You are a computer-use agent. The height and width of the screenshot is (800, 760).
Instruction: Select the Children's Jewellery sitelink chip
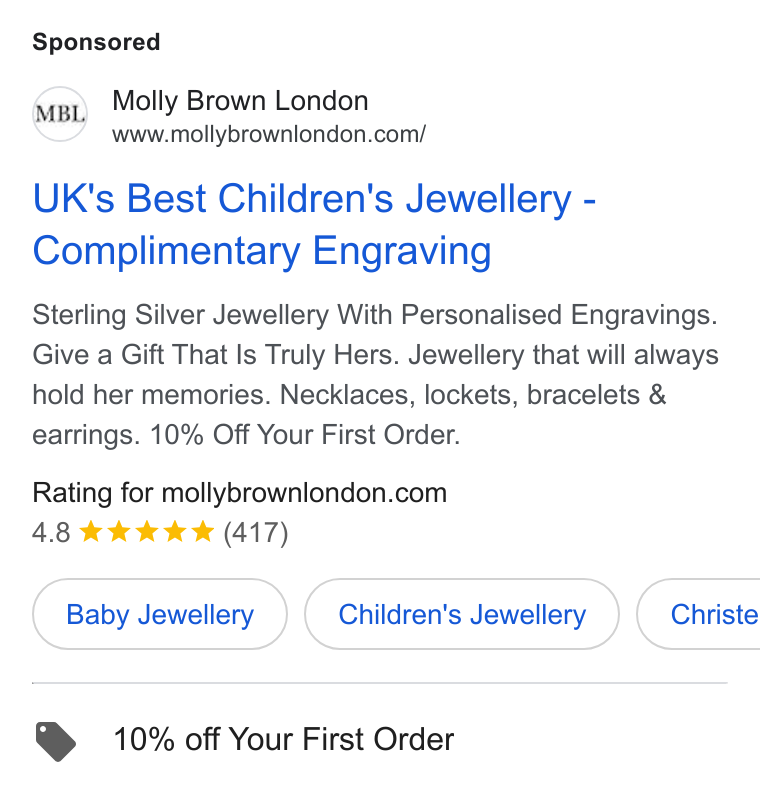point(462,614)
